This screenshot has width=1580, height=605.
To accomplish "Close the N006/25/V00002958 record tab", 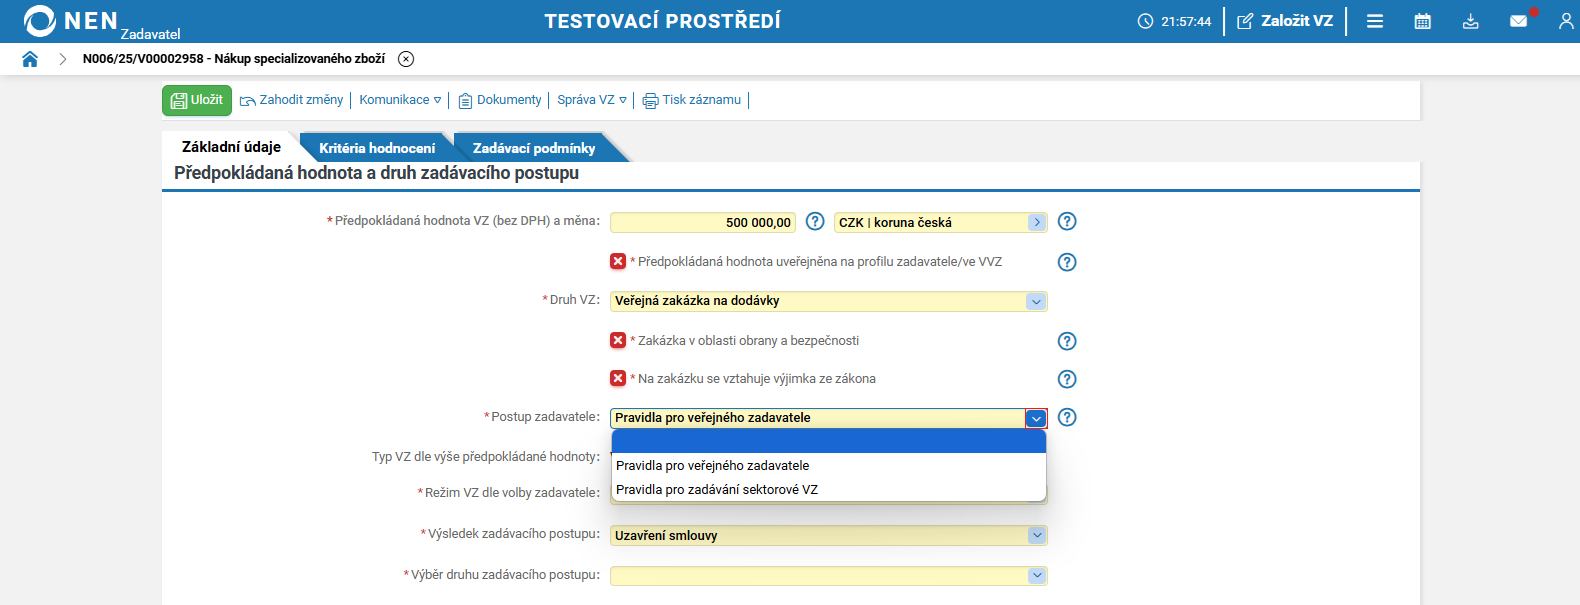I will [x=406, y=59].
